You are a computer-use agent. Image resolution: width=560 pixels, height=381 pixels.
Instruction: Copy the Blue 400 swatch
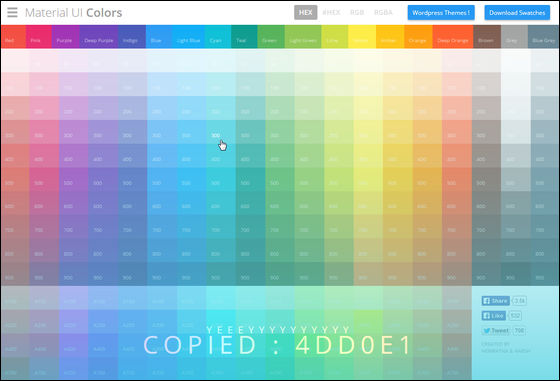(x=162, y=155)
